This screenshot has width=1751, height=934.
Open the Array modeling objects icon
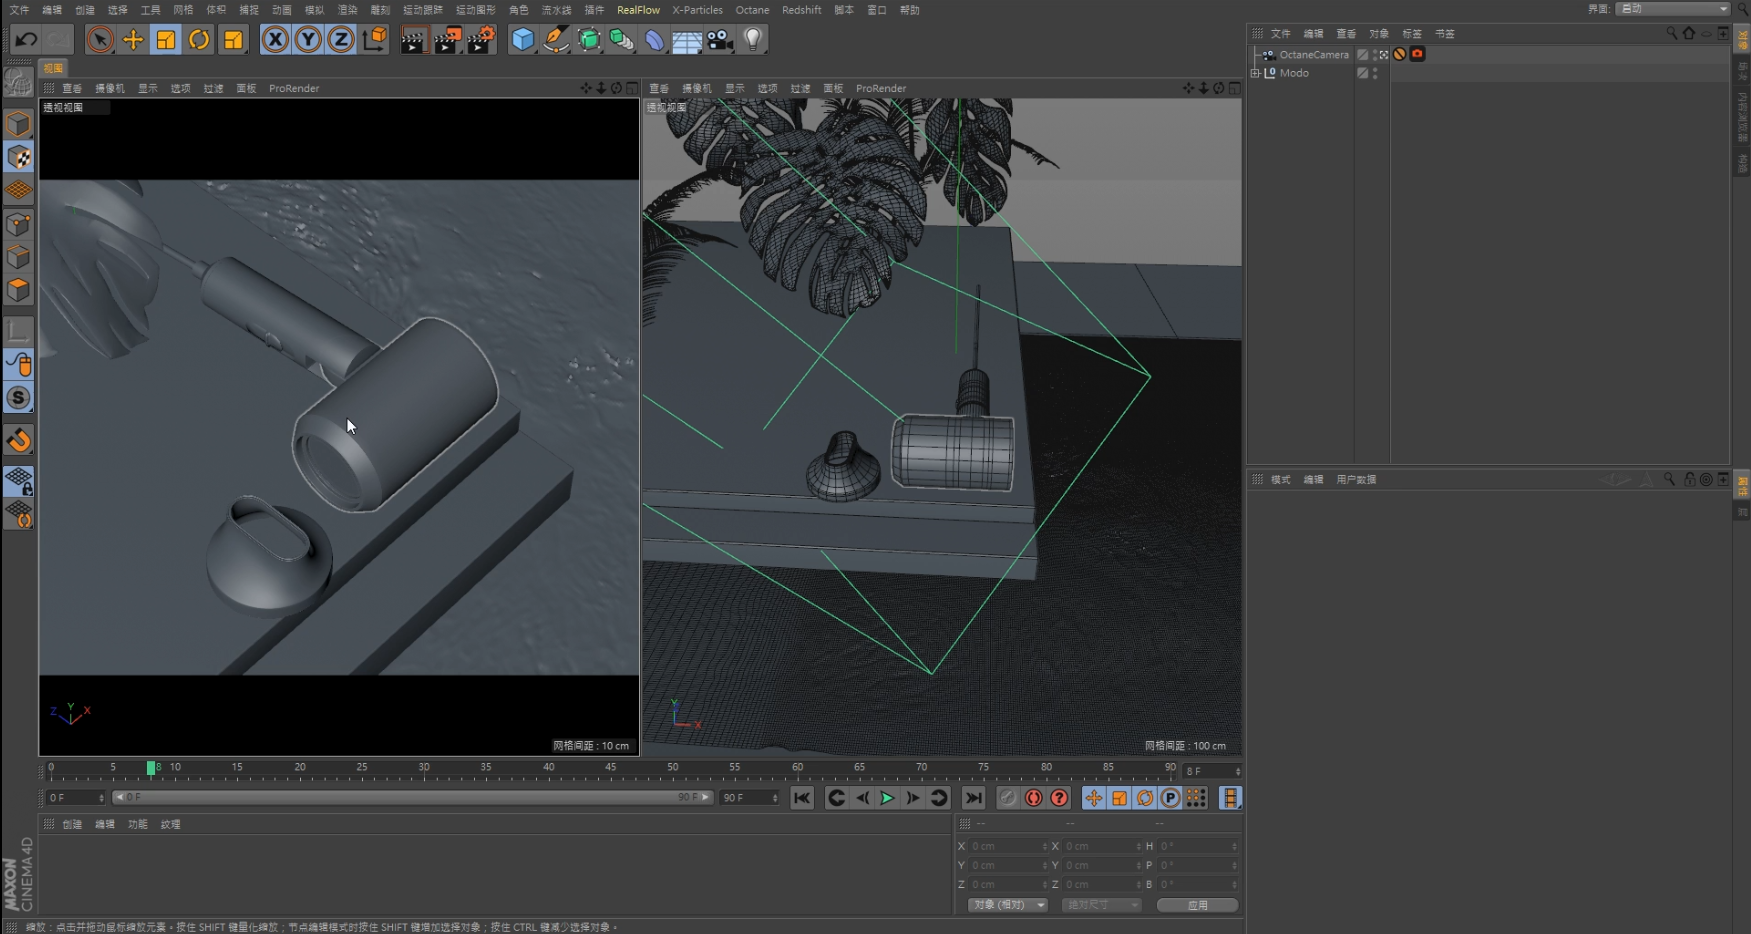[x=621, y=40]
